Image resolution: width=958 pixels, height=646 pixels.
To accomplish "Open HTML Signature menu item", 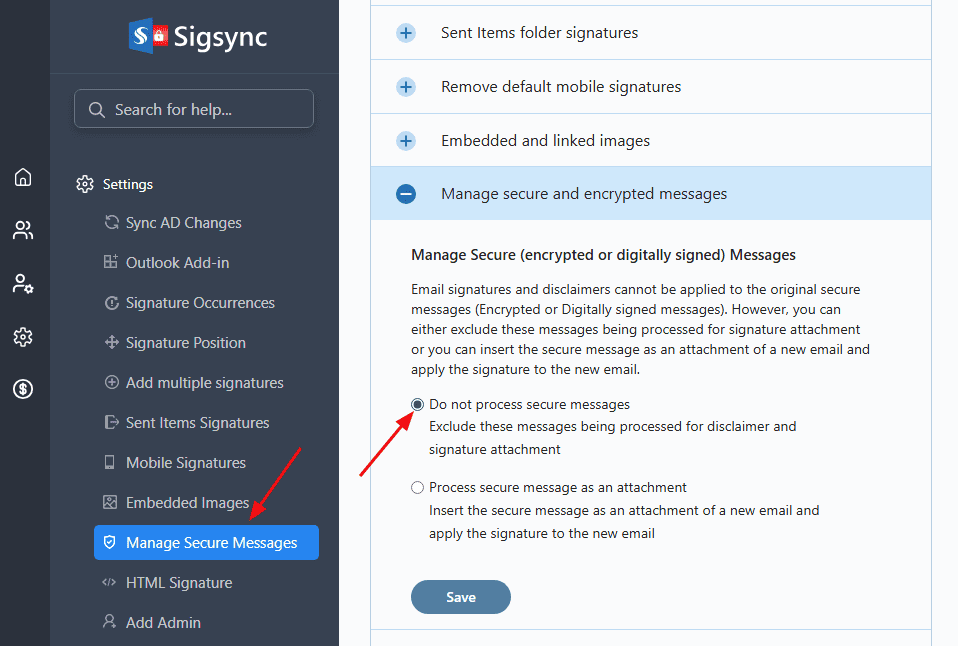I will (x=178, y=583).
